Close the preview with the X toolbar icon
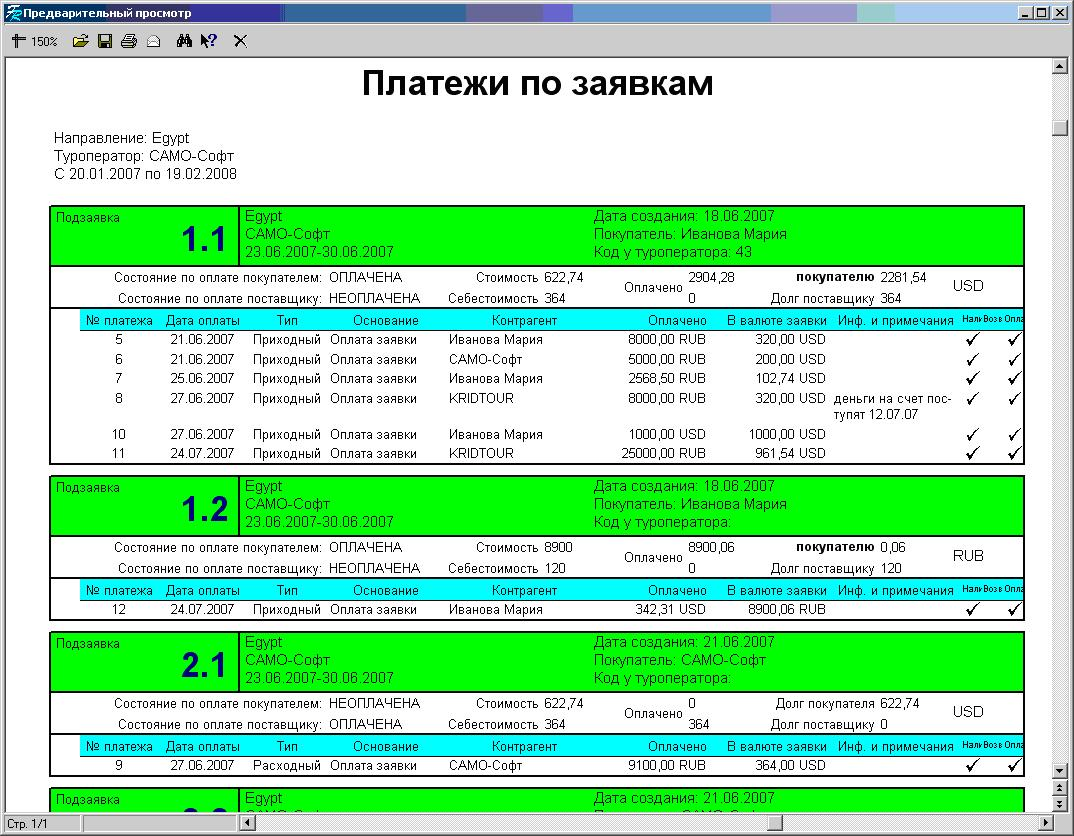The image size is (1074, 836). pos(239,40)
